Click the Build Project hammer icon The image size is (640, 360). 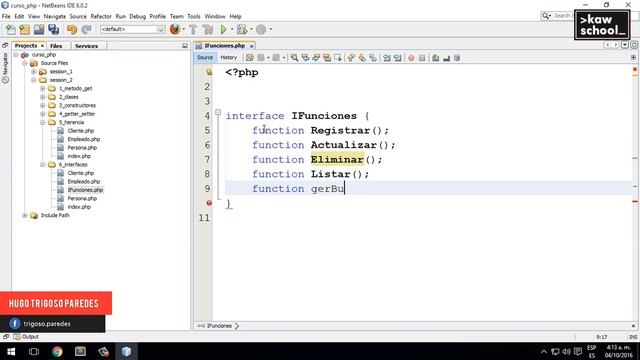(x=193, y=29)
